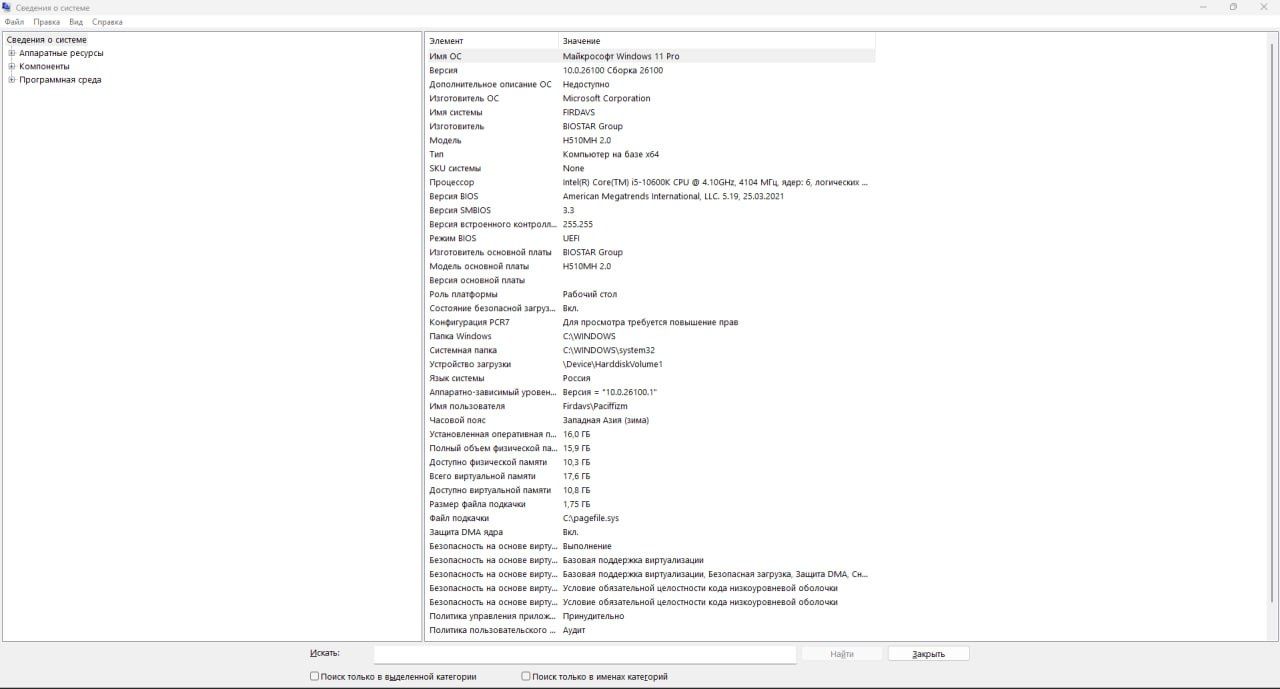The image size is (1280, 689).
Task: Open the Справка menu
Action: (x=108, y=22)
